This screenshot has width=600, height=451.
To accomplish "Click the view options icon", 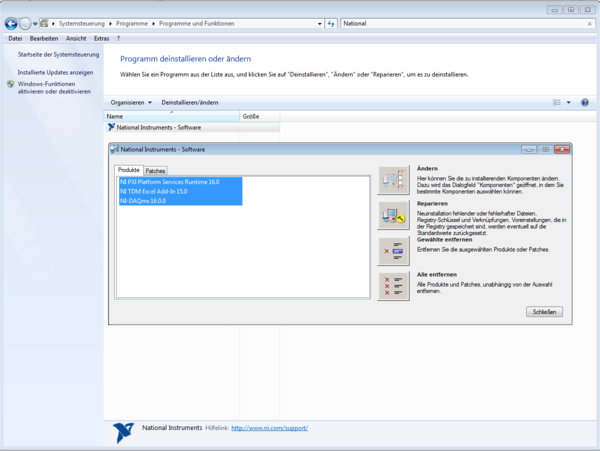I will pyautogui.click(x=557, y=103).
